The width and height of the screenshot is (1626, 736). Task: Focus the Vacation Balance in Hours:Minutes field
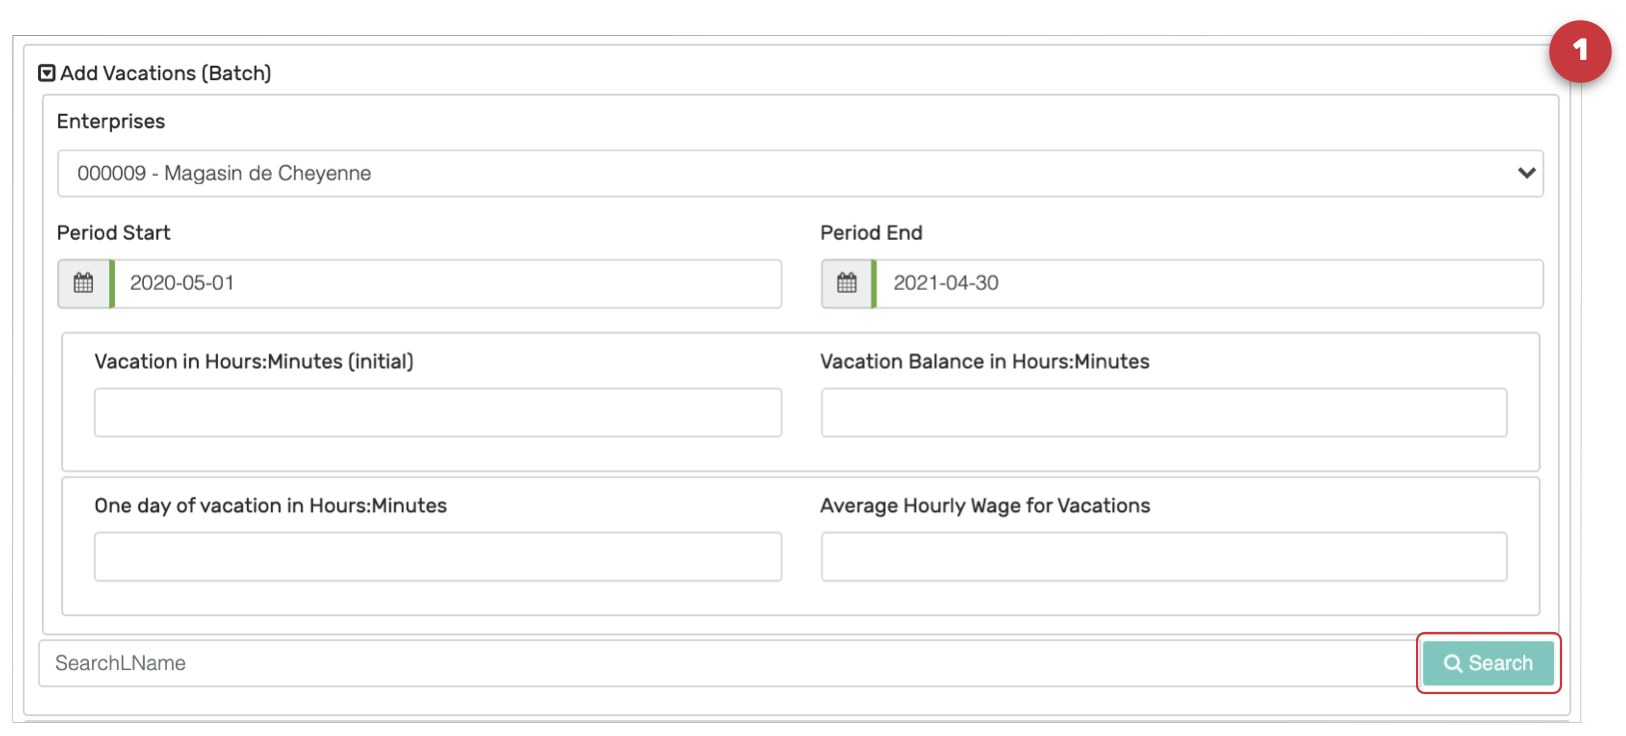pos(1164,412)
